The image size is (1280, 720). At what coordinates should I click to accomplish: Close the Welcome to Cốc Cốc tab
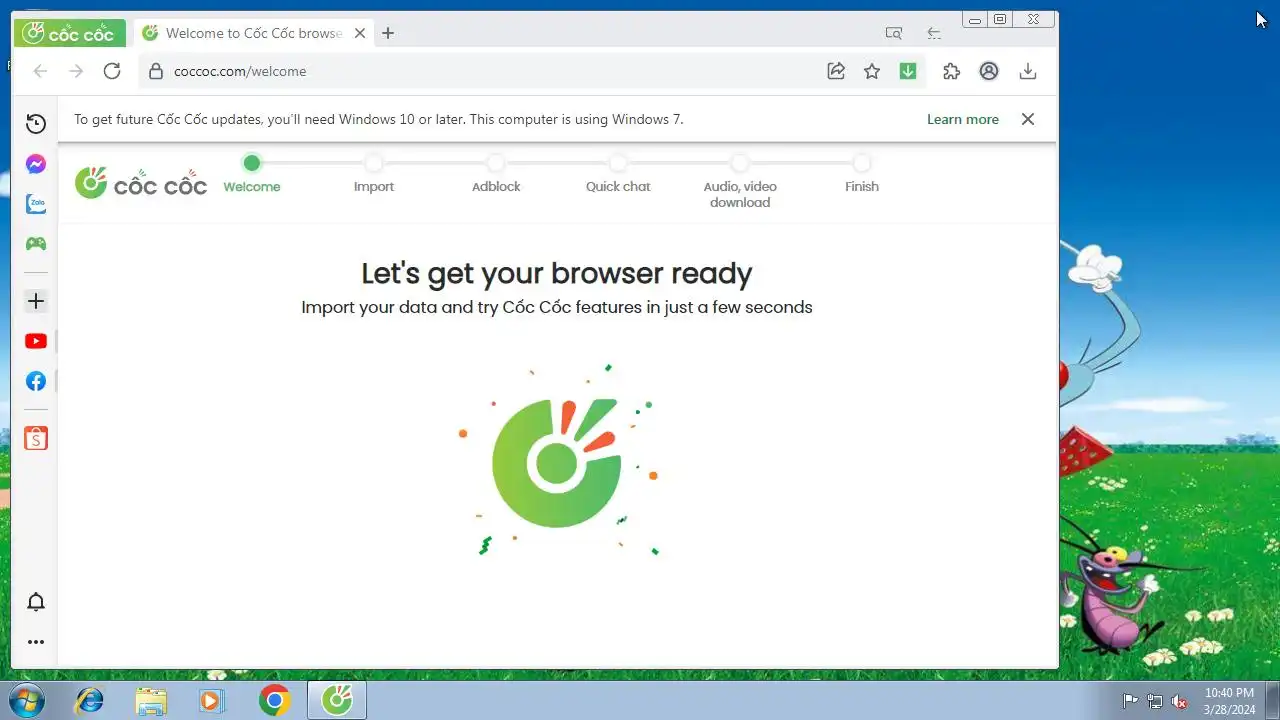(x=360, y=33)
